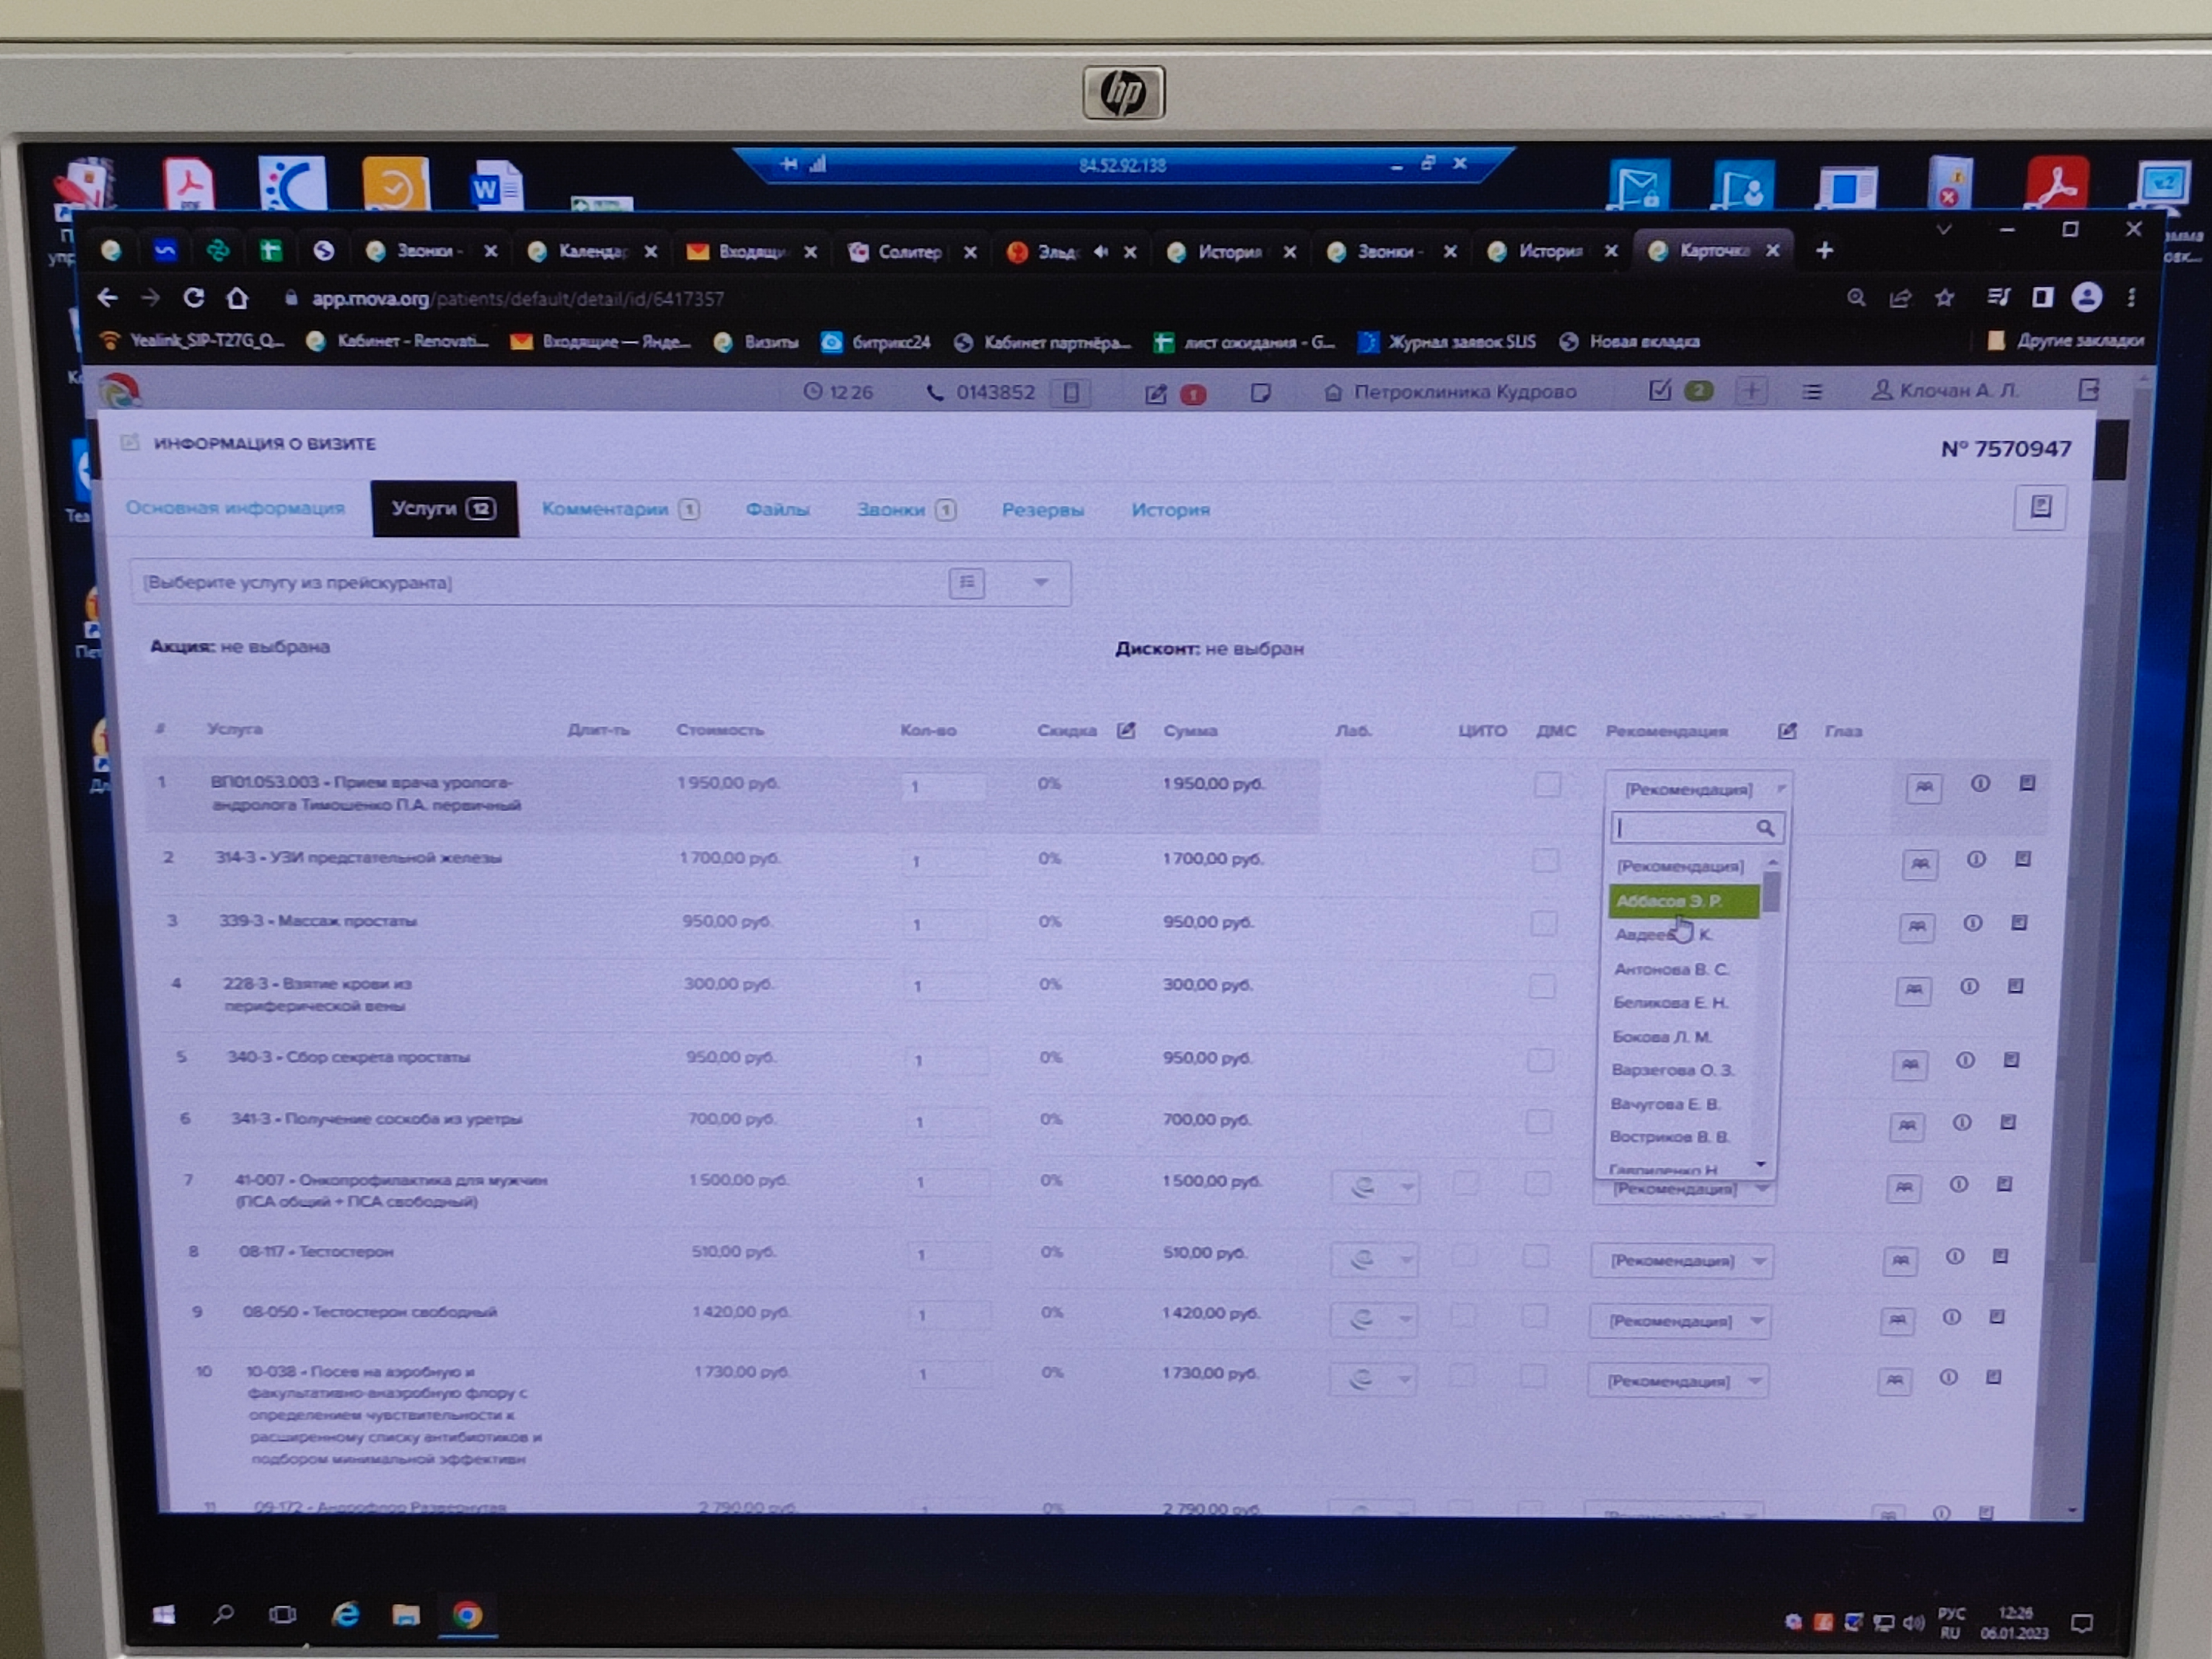Open the list menu icon in header
Screen dimensions: 2212x1659
pos(1811,392)
